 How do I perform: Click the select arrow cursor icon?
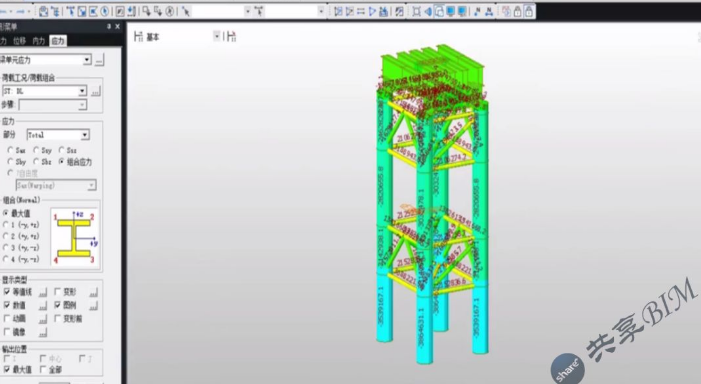pos(186,11)
